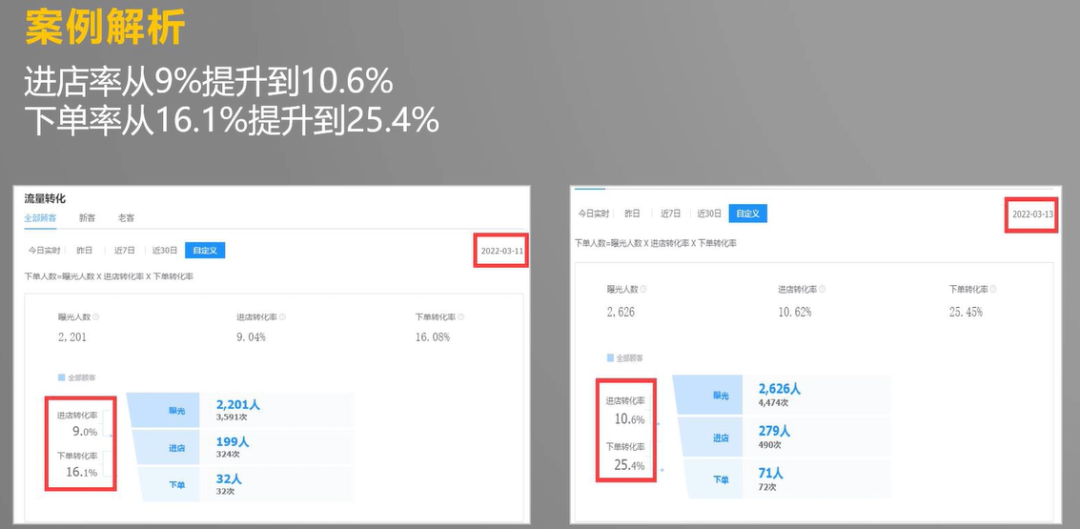The width and height of the screenshot is (1080, 529).
Task: Click 自定义 button in the 2022-03-11 panel
Action: [205, 251]
